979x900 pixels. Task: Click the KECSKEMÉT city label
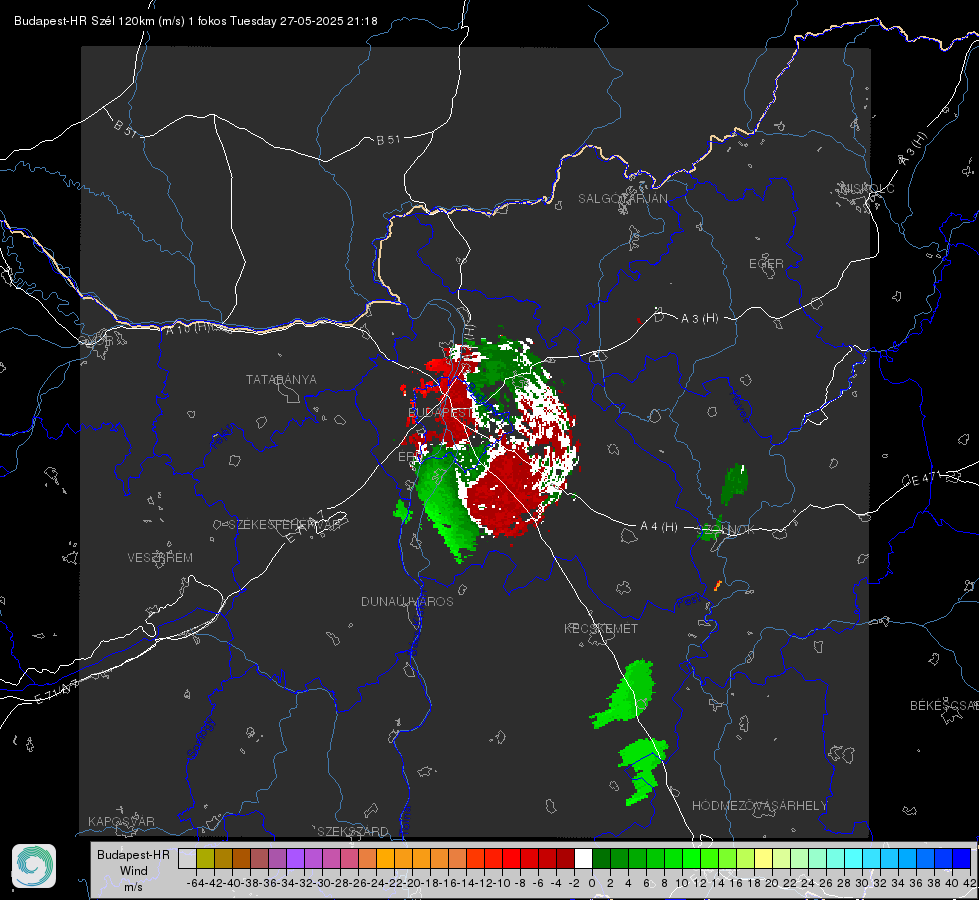coord(601,628)
